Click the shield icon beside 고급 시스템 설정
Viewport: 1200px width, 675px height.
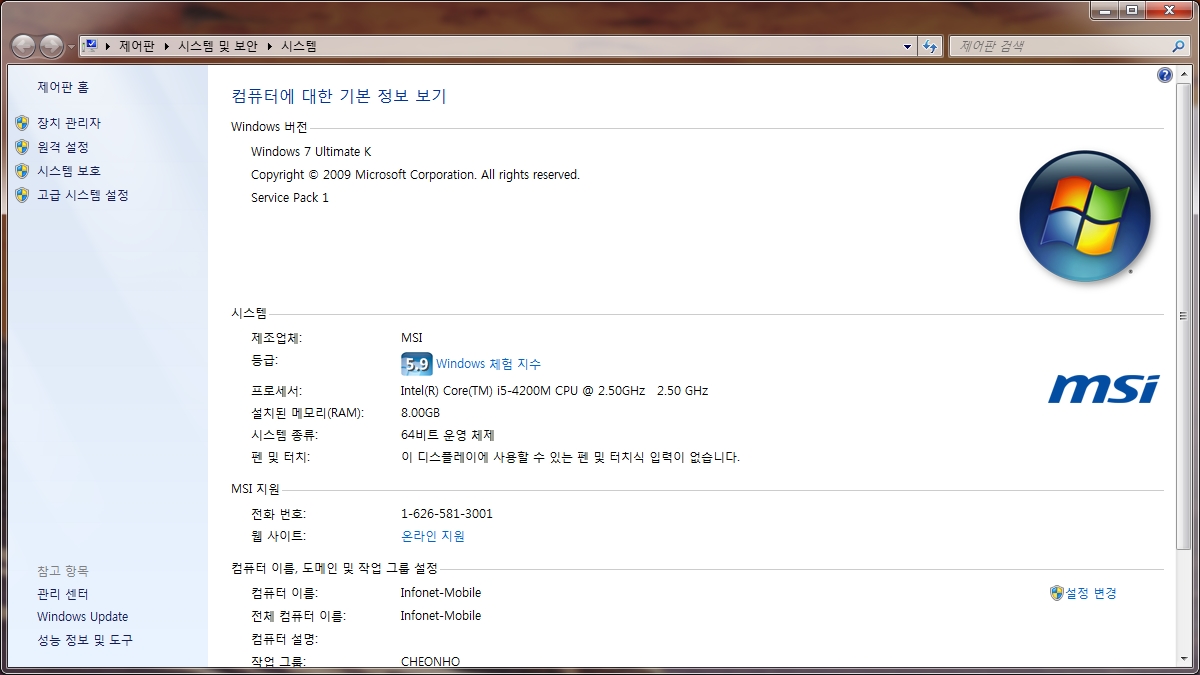click(x=22, y=195)
